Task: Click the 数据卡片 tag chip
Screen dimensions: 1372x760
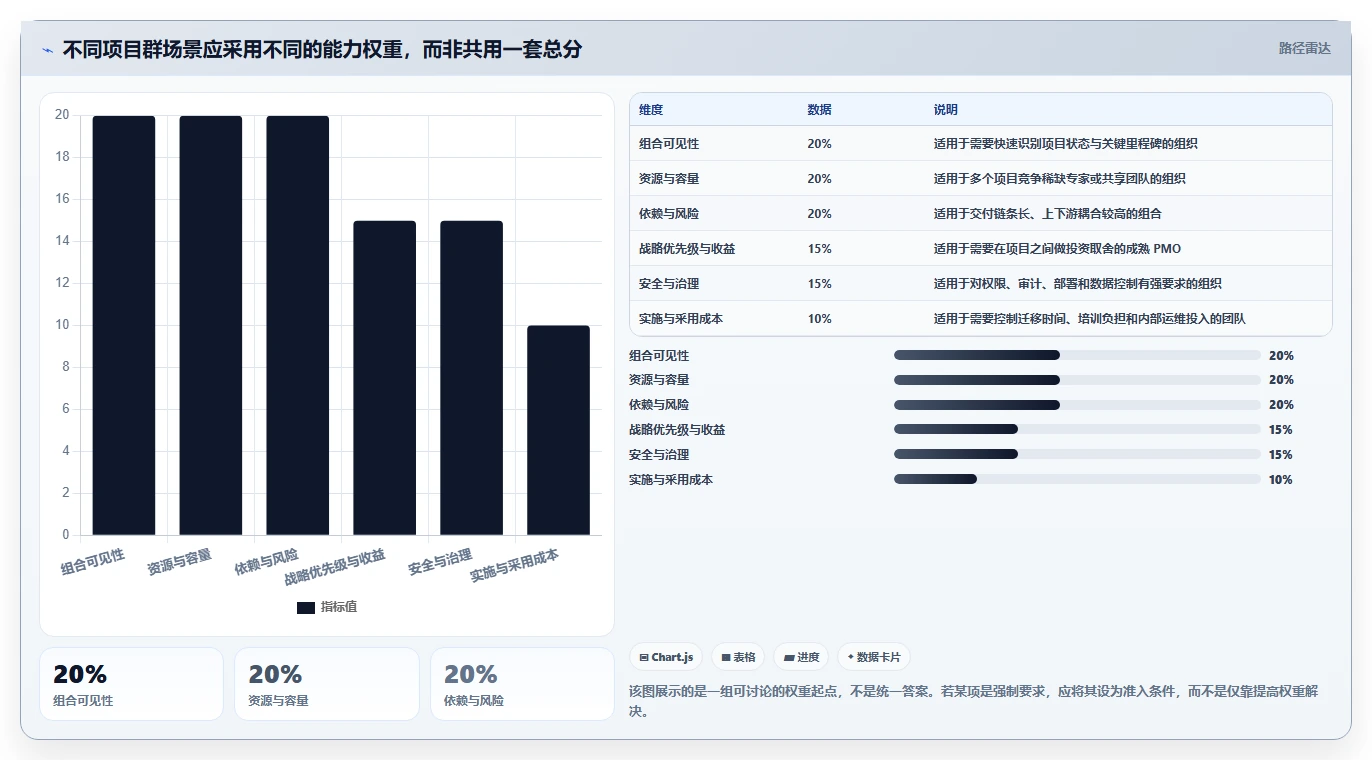Action: coord(874,657)
